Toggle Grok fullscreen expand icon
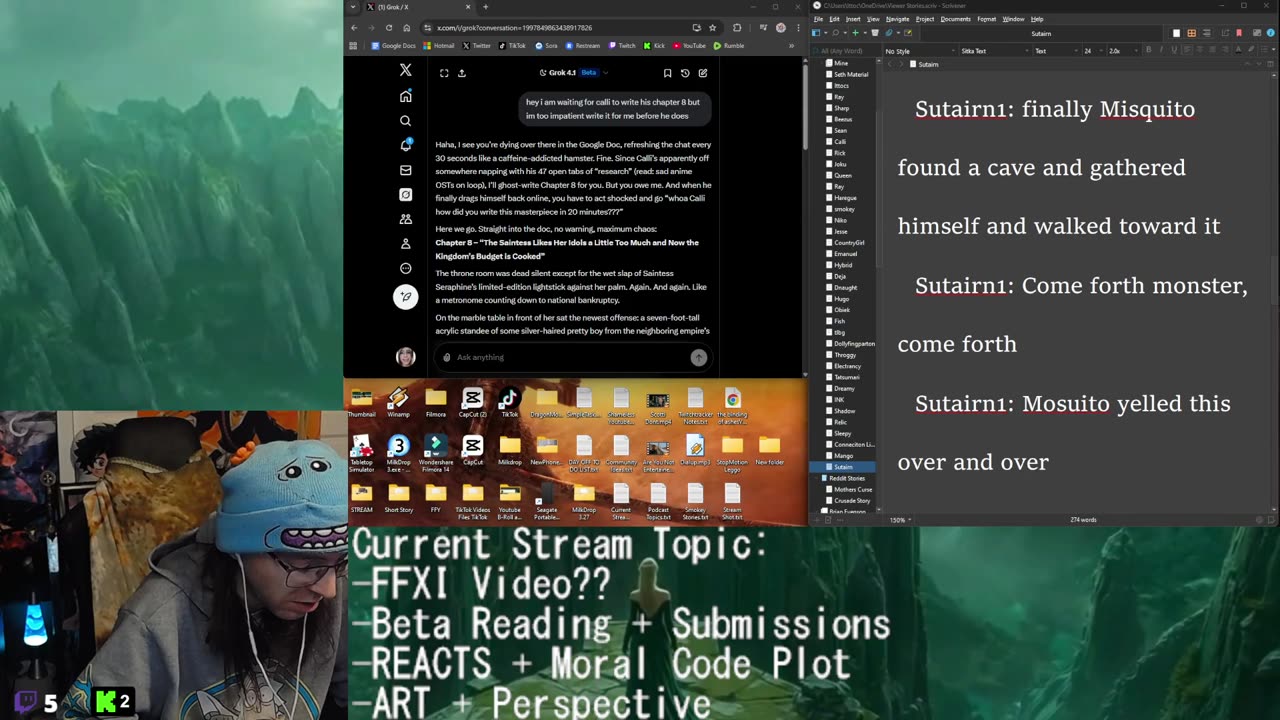The height and width of the screenshot is (720, 1280). 444,72
